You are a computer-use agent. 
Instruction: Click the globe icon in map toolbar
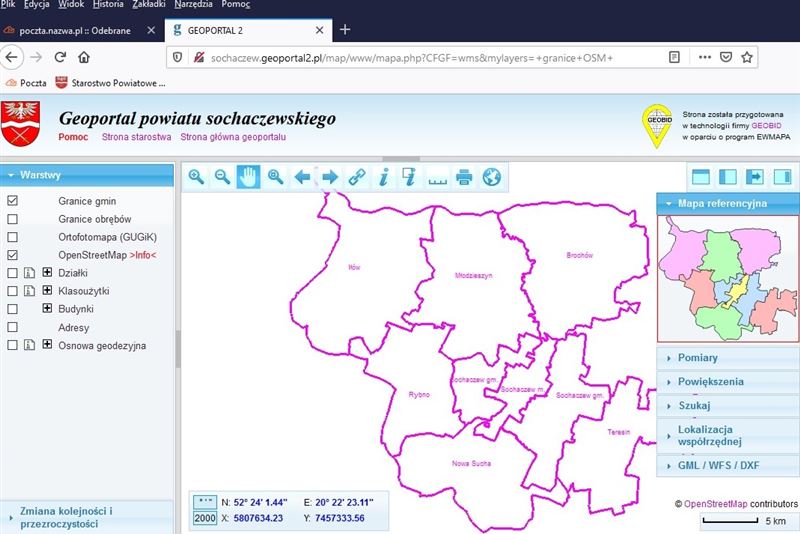tap(491, 177)
